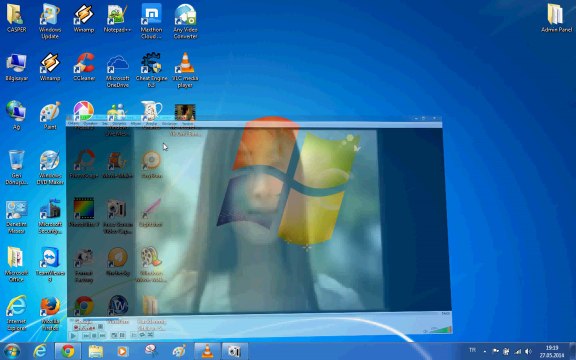
Task: Open the system volume tray icon
Action: (529, 352)
